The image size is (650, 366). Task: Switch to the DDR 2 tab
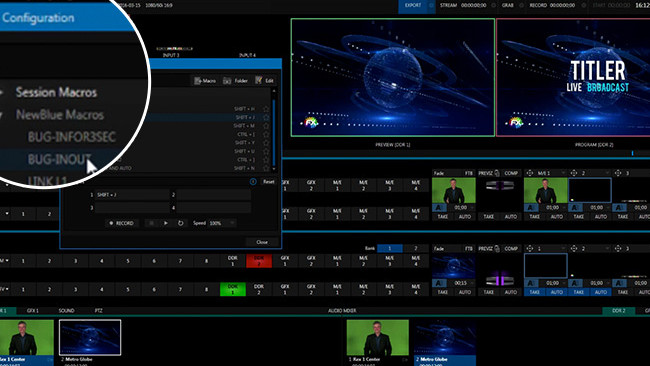coord(618,310)
